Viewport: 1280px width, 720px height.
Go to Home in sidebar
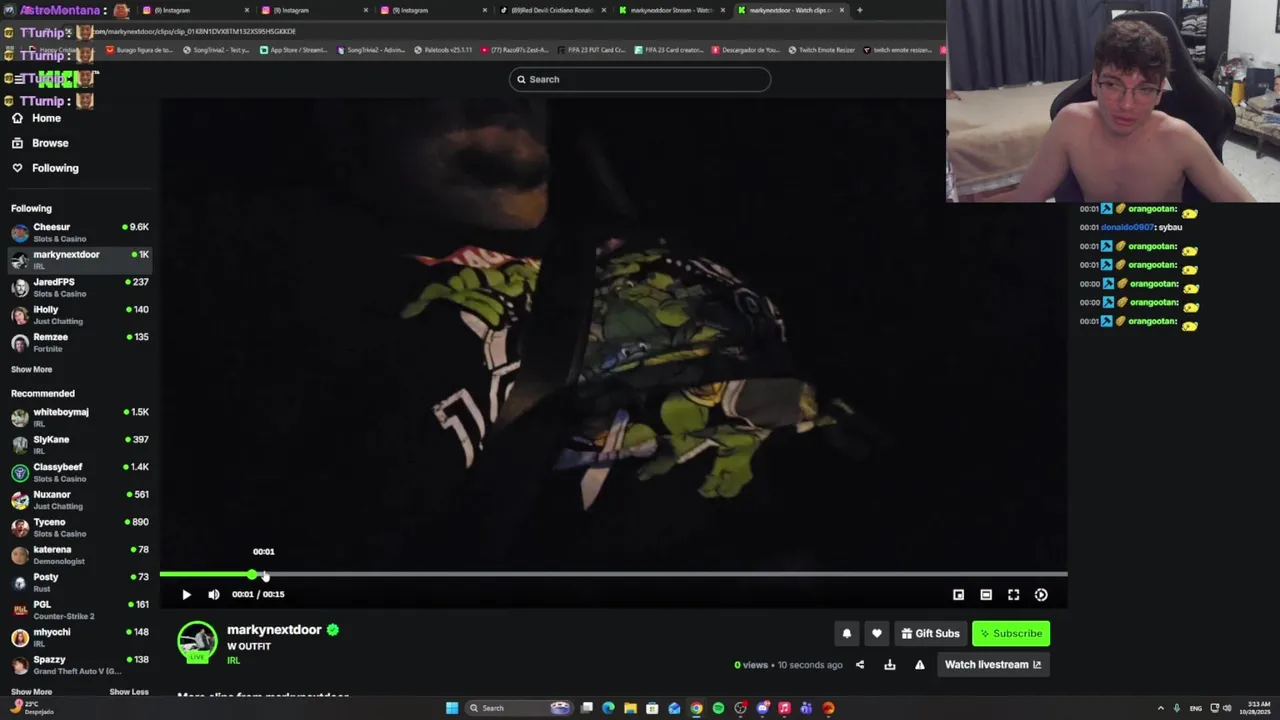pyautogui.click(x=46, y=118)
